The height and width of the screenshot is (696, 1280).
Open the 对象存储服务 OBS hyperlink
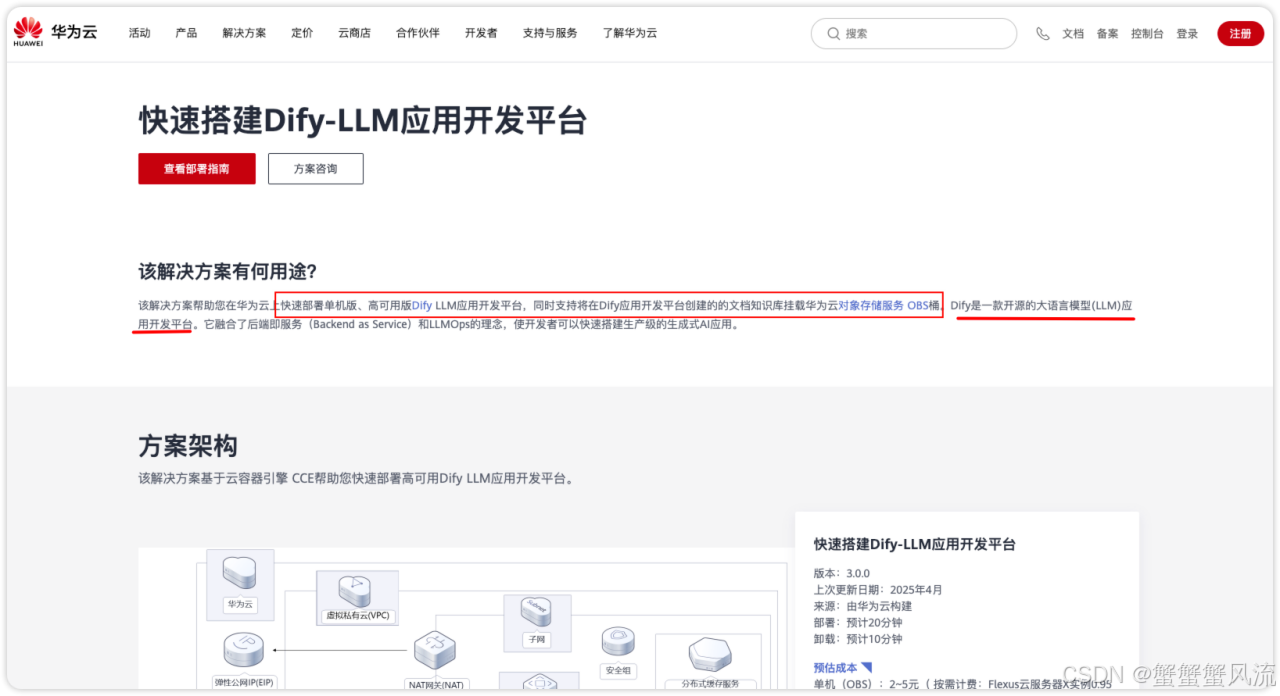[x=883, y=305]
